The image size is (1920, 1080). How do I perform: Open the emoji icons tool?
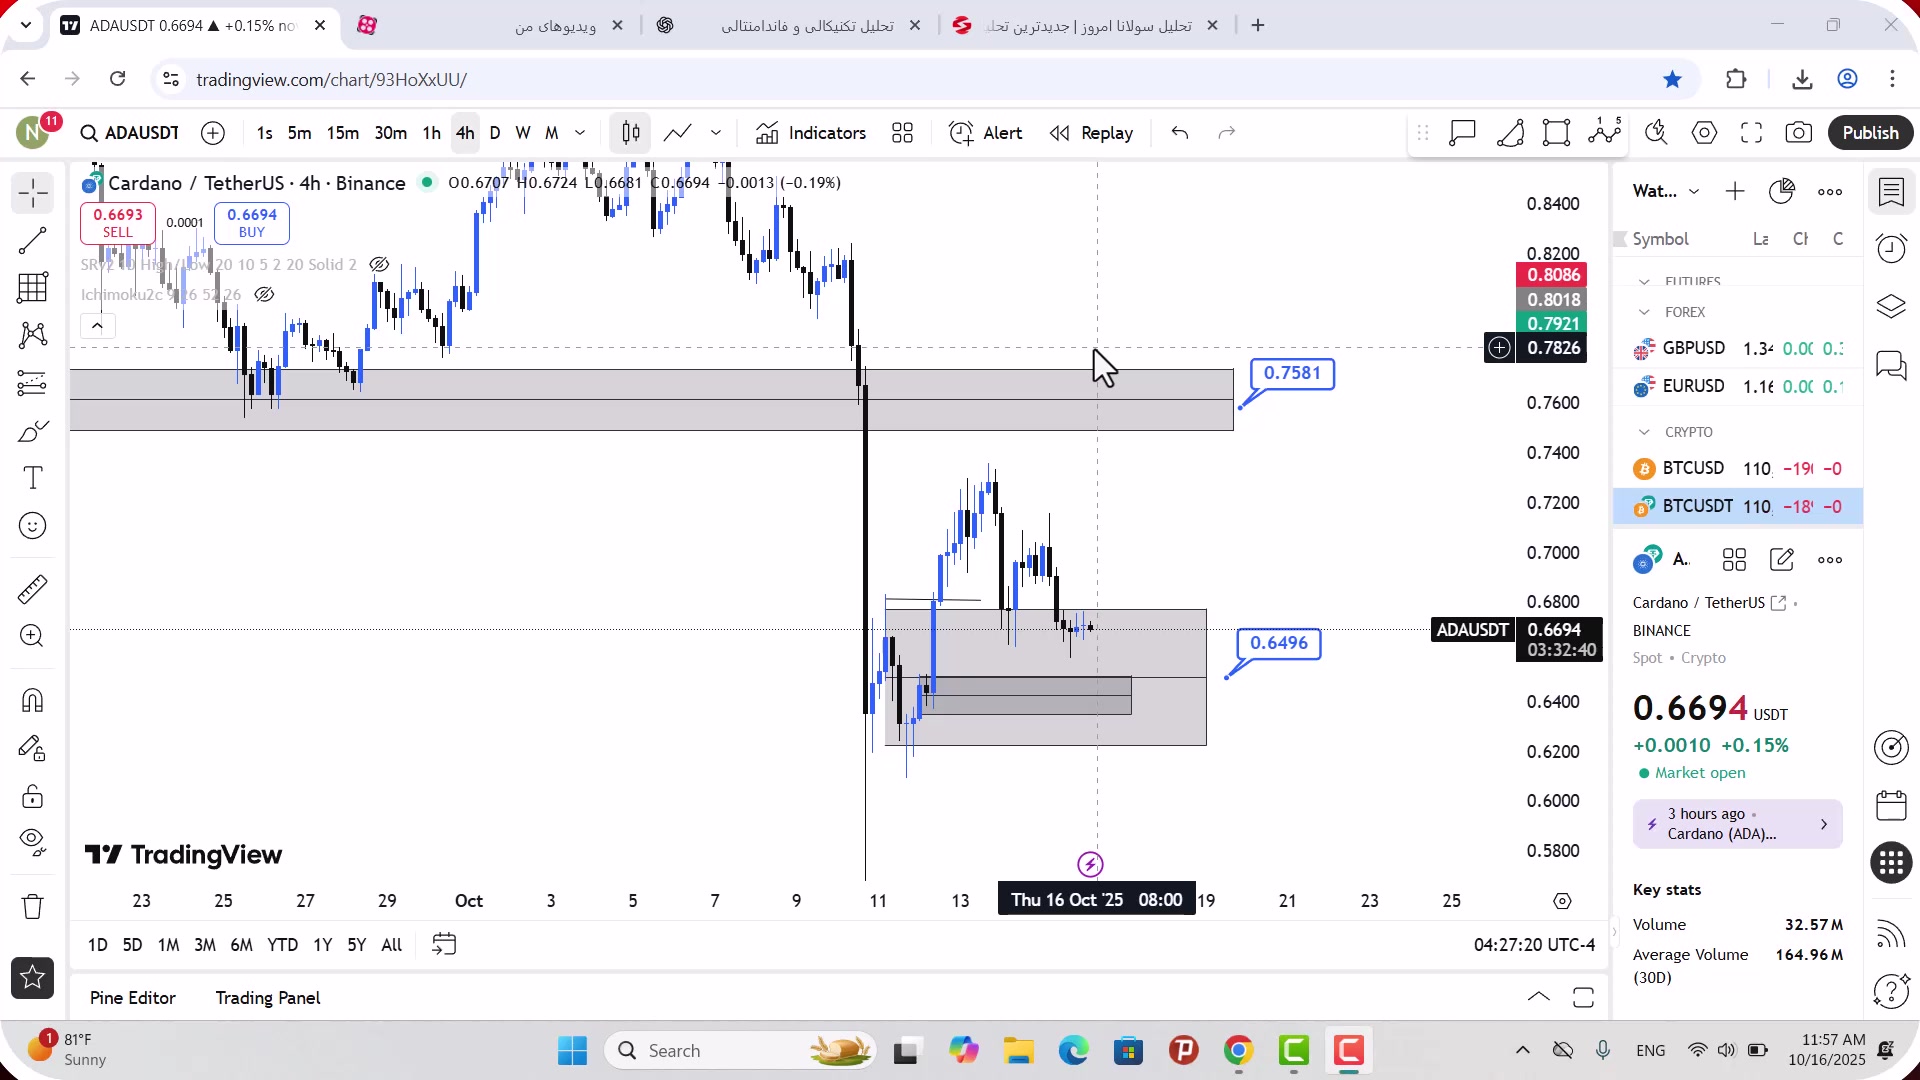[33, 526]
